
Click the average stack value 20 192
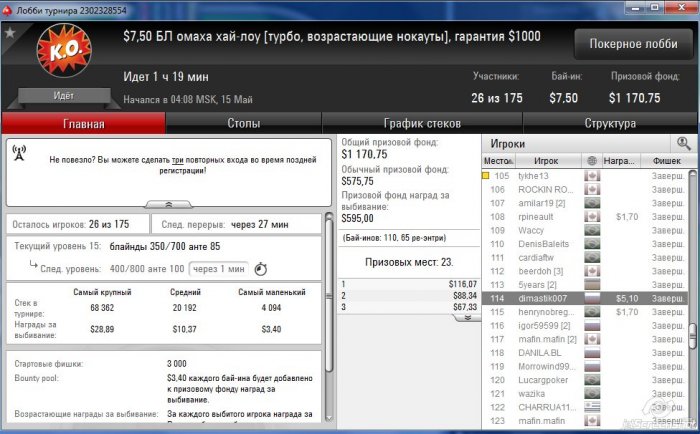[x=184, y=308]
